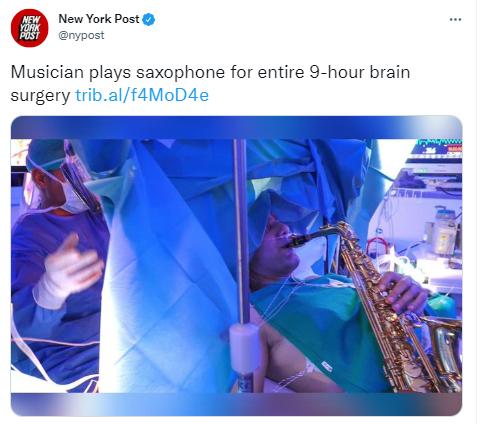The width and height of the screenshot is (480, 424).
Task: Open the trib.al/f4MoD4e link
Action: pos(142,95)
